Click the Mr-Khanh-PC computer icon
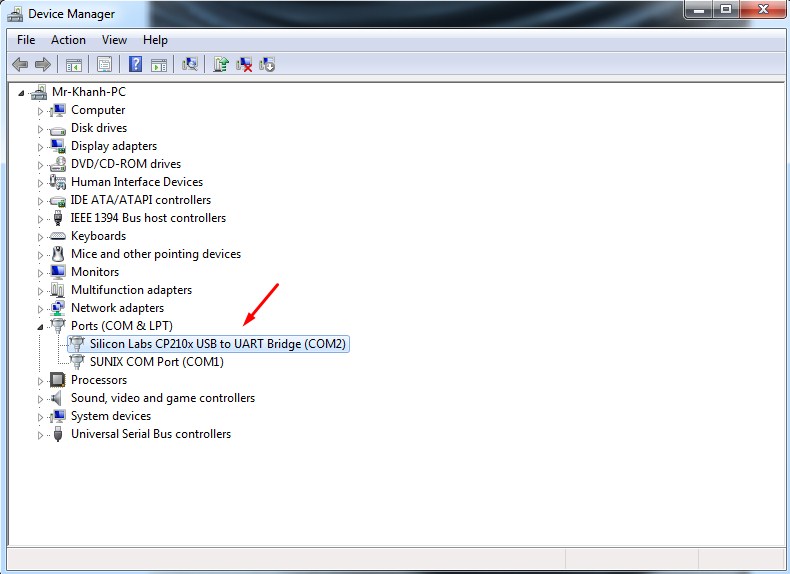 [x=39, y=92]
